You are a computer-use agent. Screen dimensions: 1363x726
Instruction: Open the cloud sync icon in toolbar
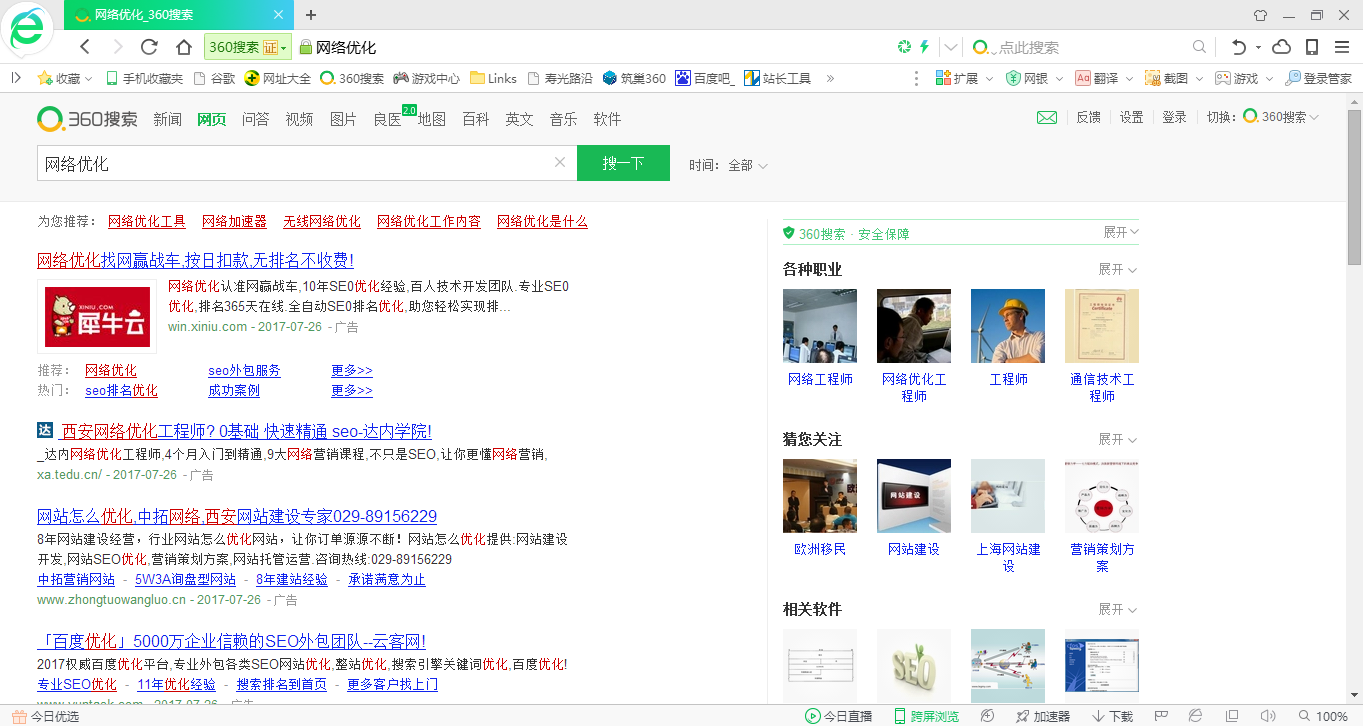[1282, 47]
